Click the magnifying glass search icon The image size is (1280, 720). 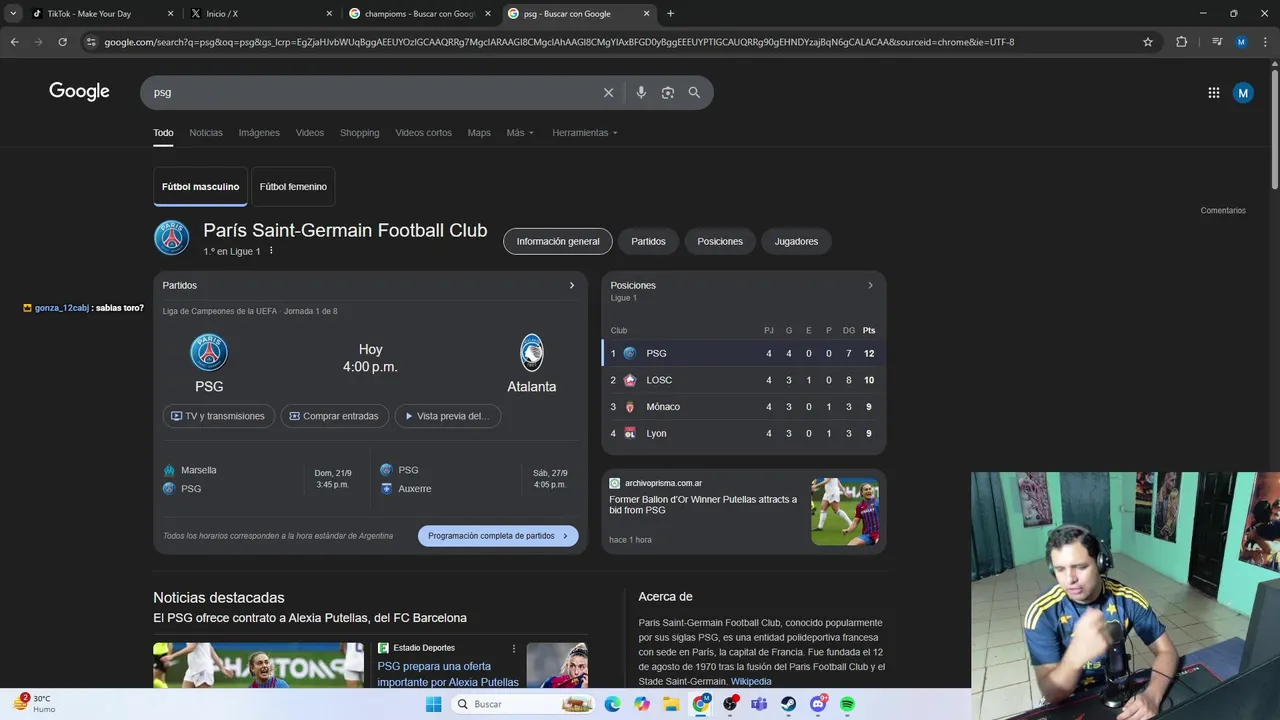coord(694,92)
